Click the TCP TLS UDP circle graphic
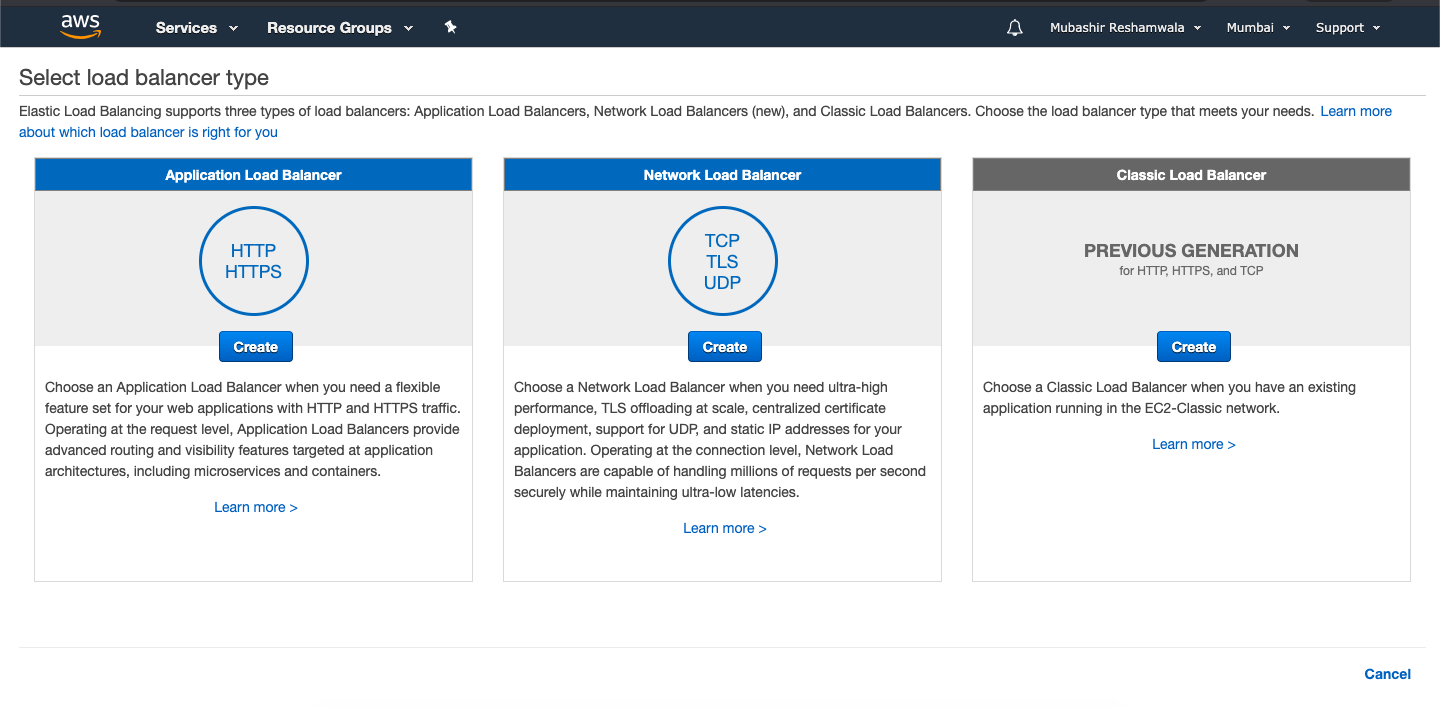Image resolution: width=1440 pixels, height=707 pixels. coord(722,262)
